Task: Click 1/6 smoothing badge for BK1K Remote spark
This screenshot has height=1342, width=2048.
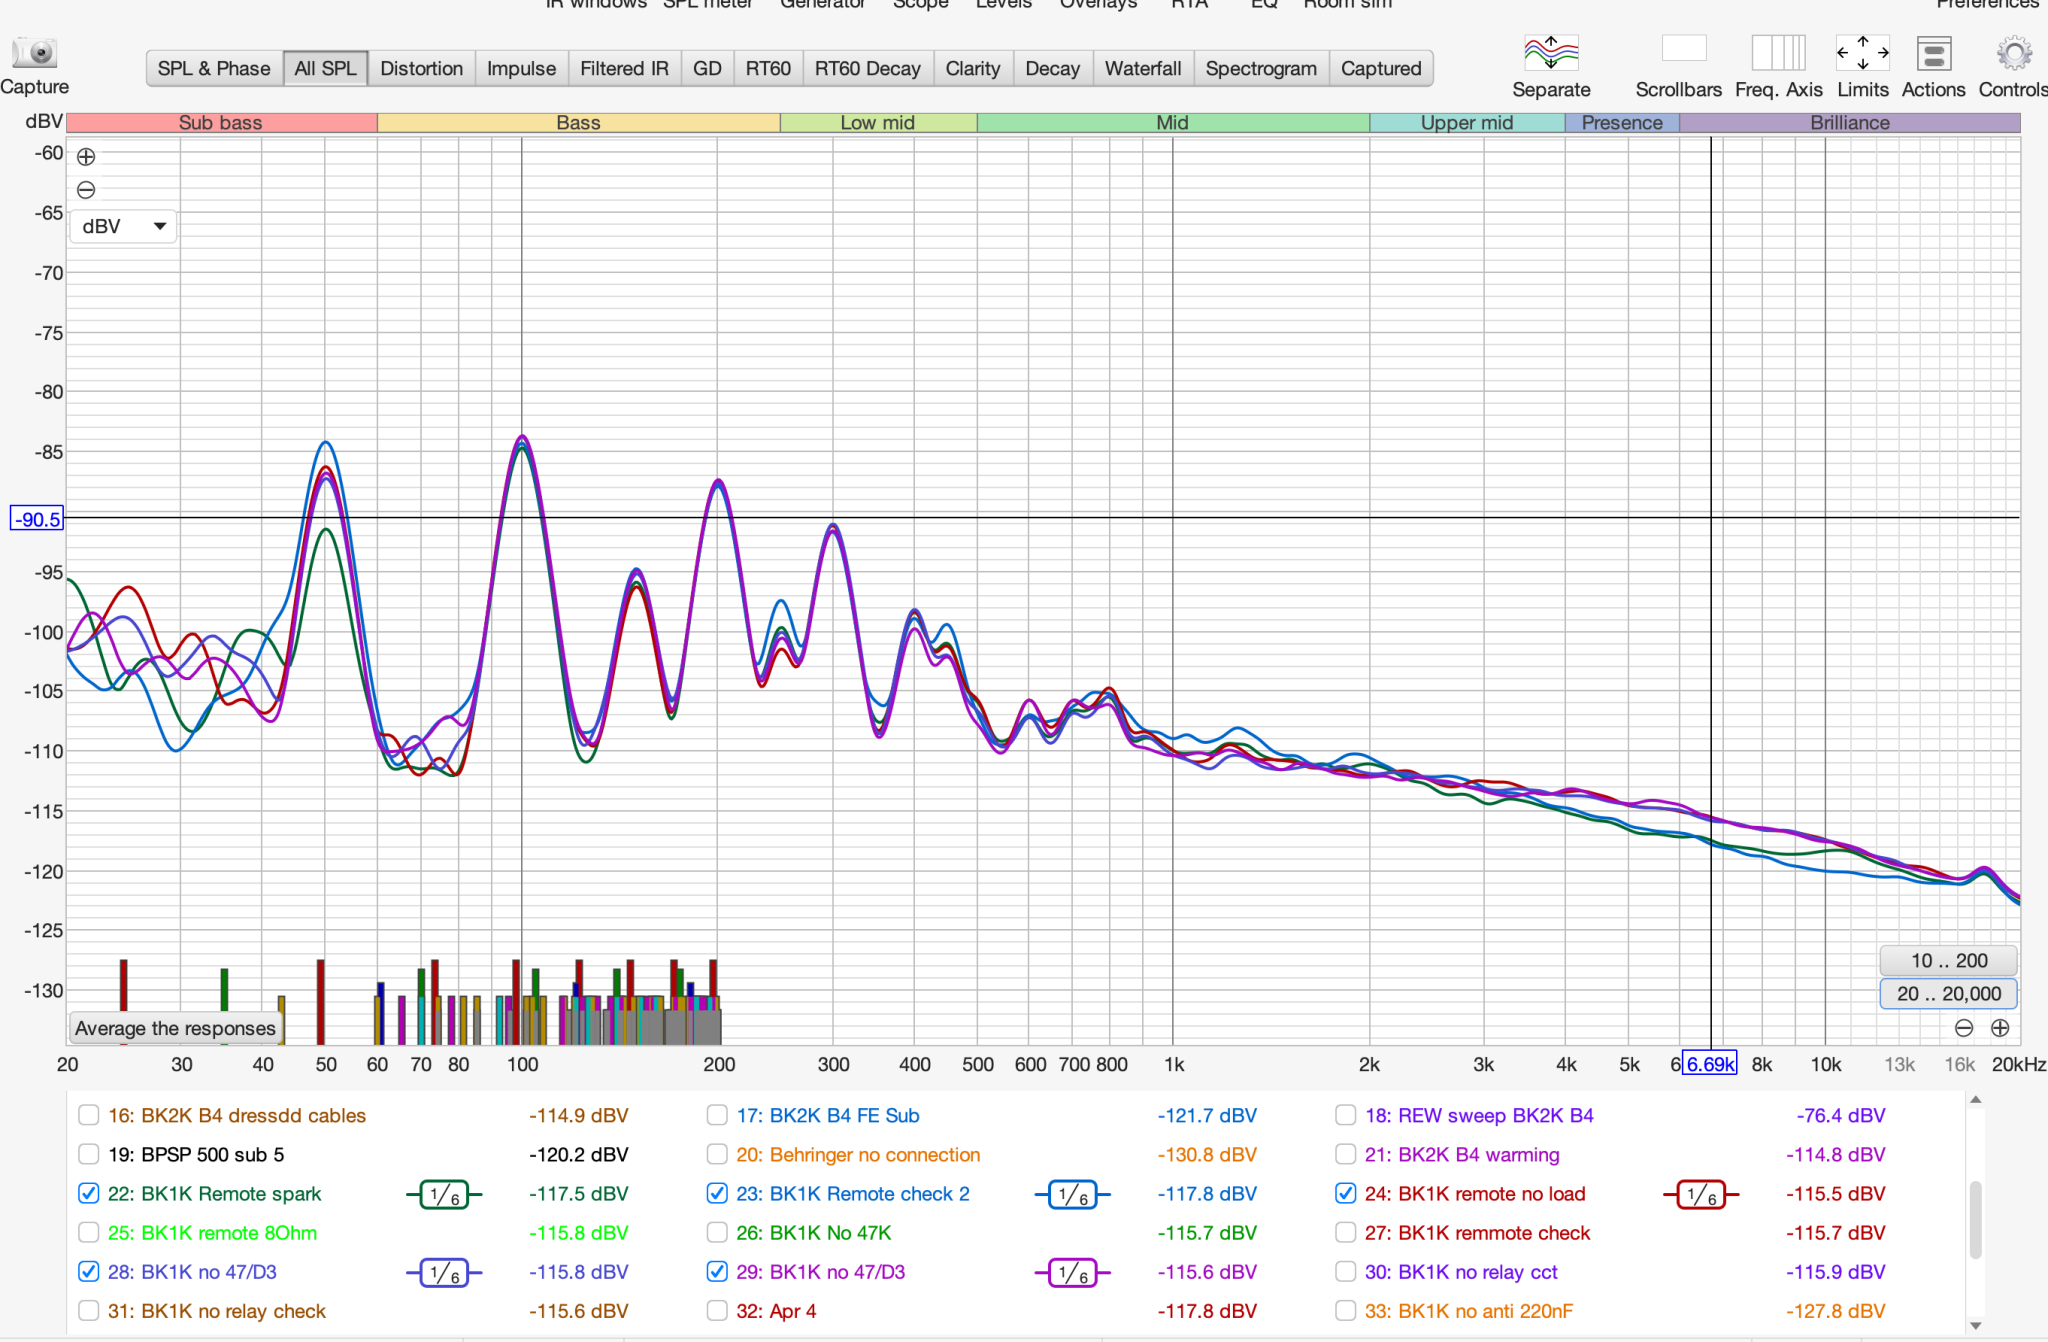Action: click(x=444, y=1194)
